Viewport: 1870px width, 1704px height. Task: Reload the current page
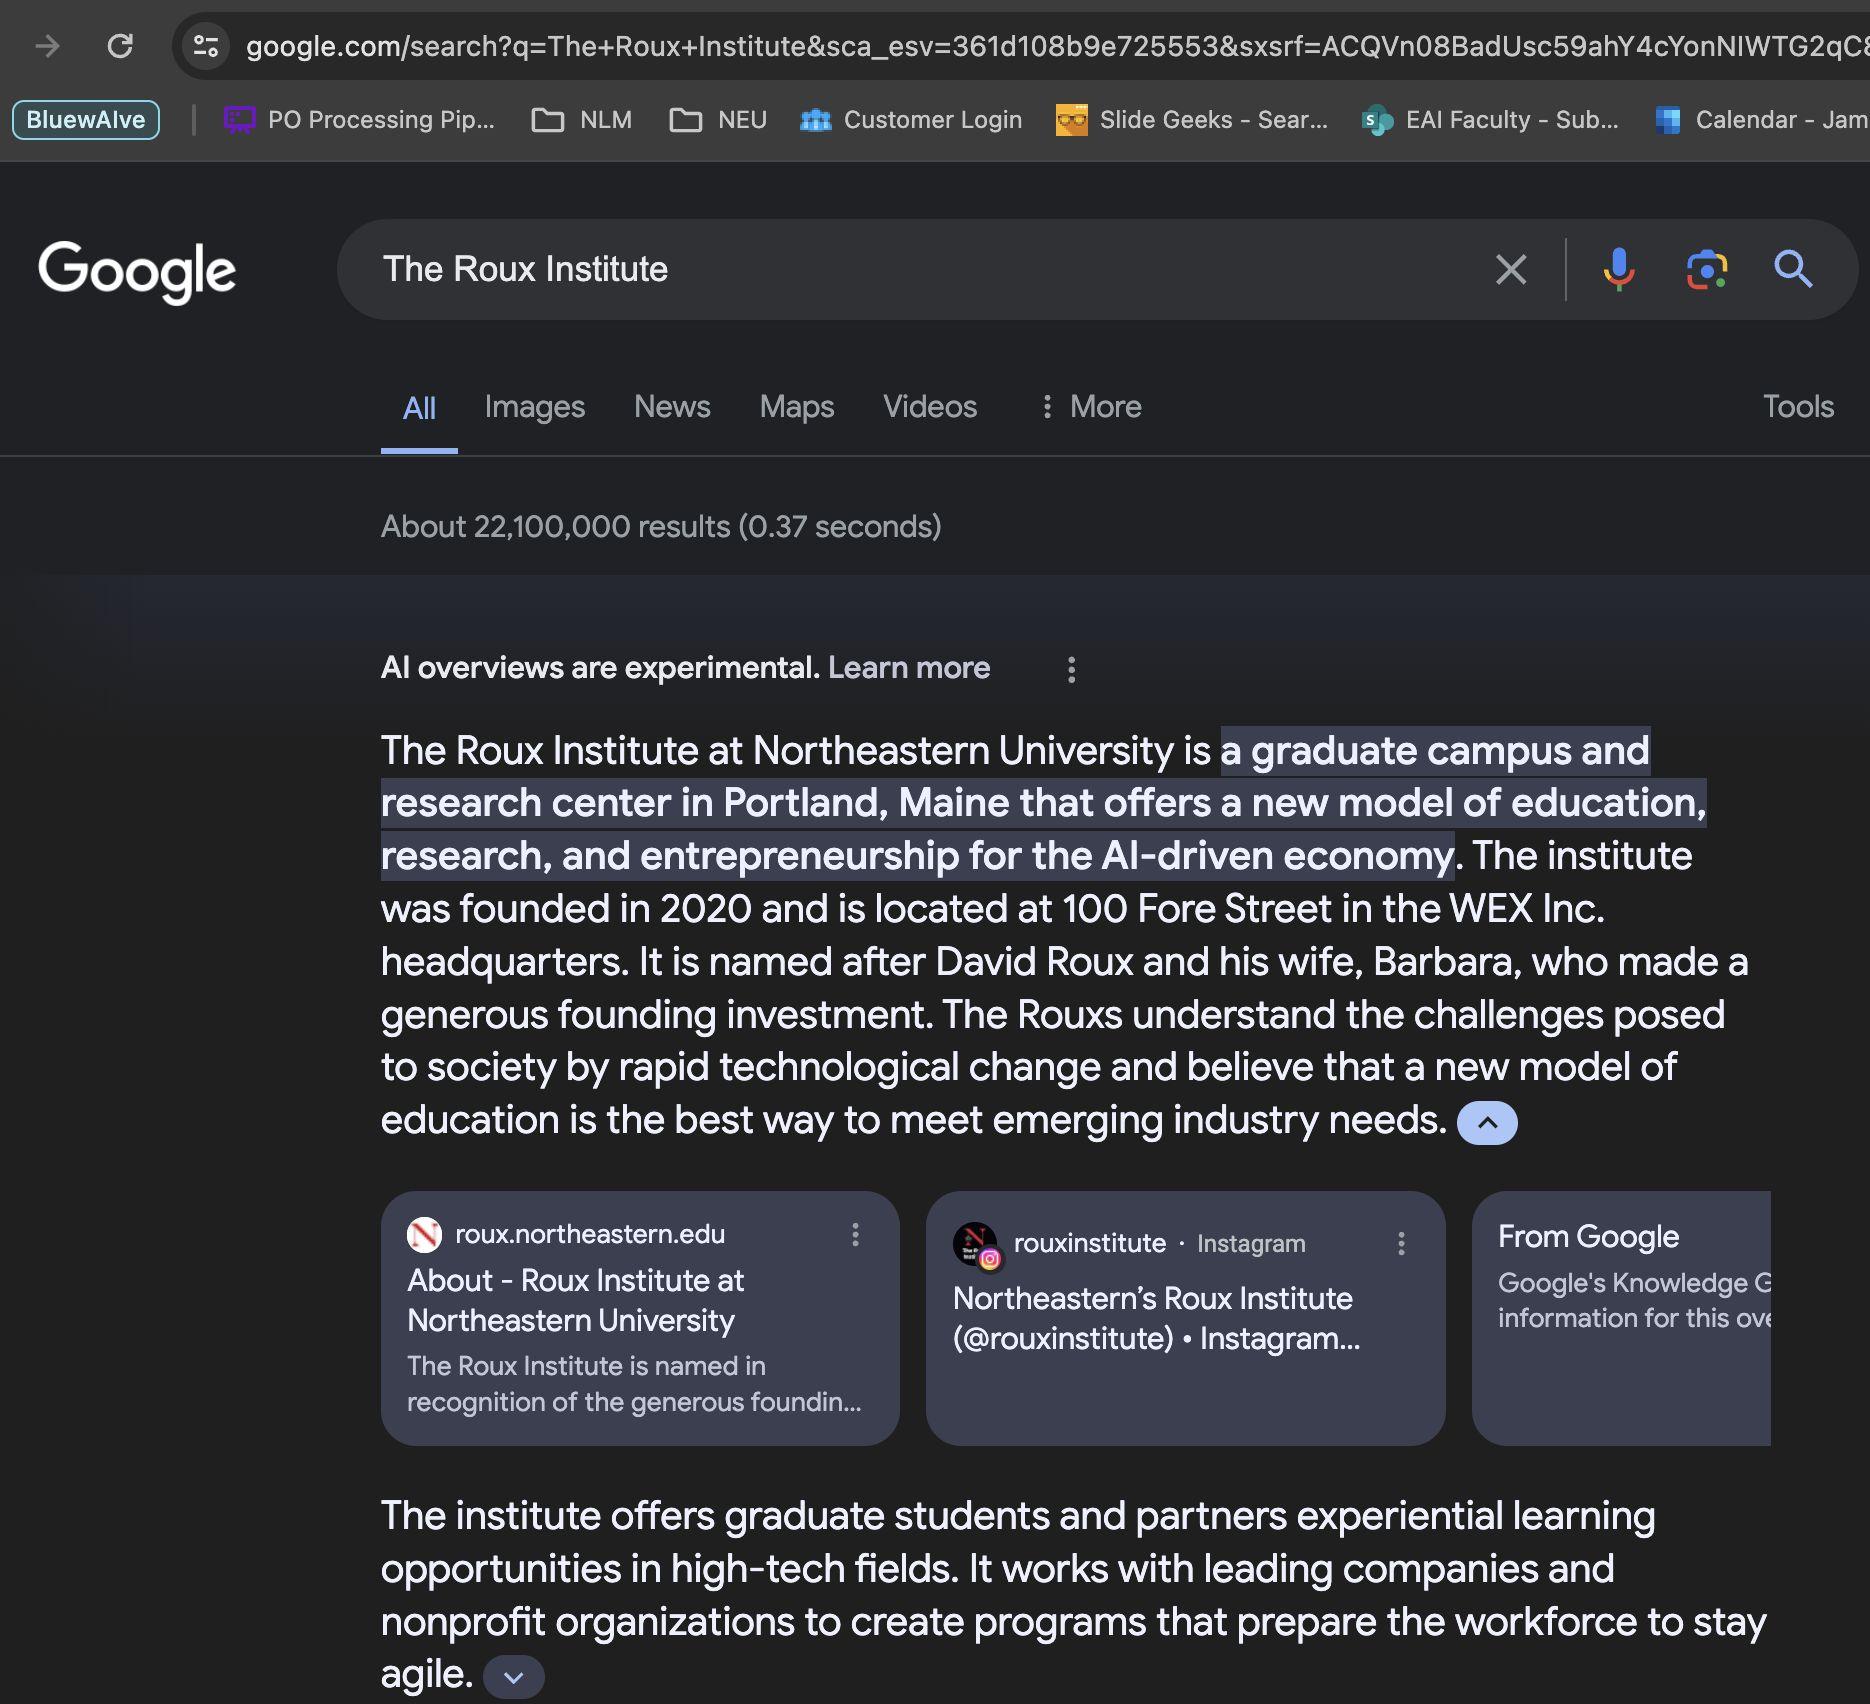[x=120, y=46]
